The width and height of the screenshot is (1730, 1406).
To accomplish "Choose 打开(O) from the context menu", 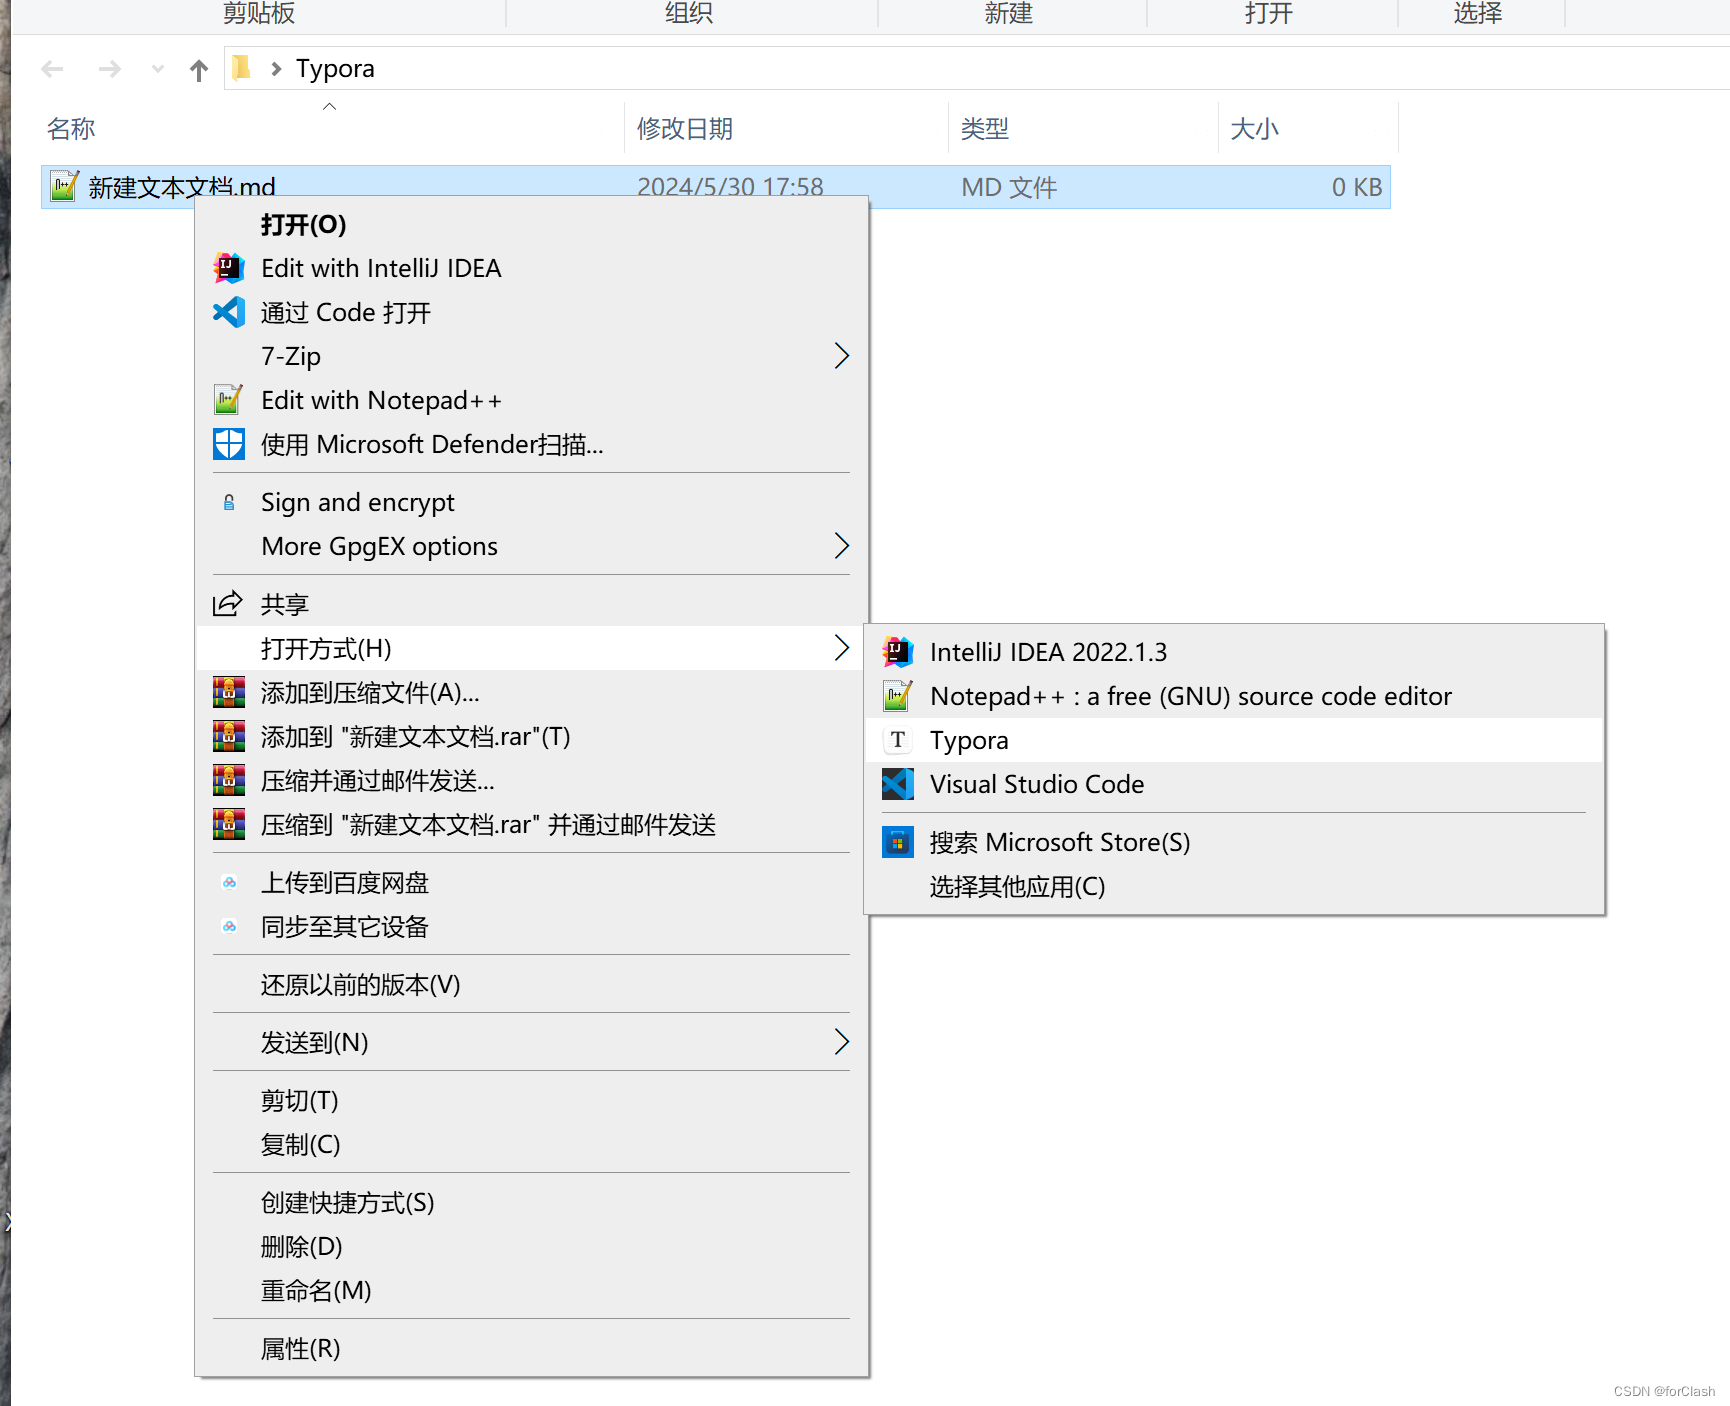I will [x=532, y=224].
